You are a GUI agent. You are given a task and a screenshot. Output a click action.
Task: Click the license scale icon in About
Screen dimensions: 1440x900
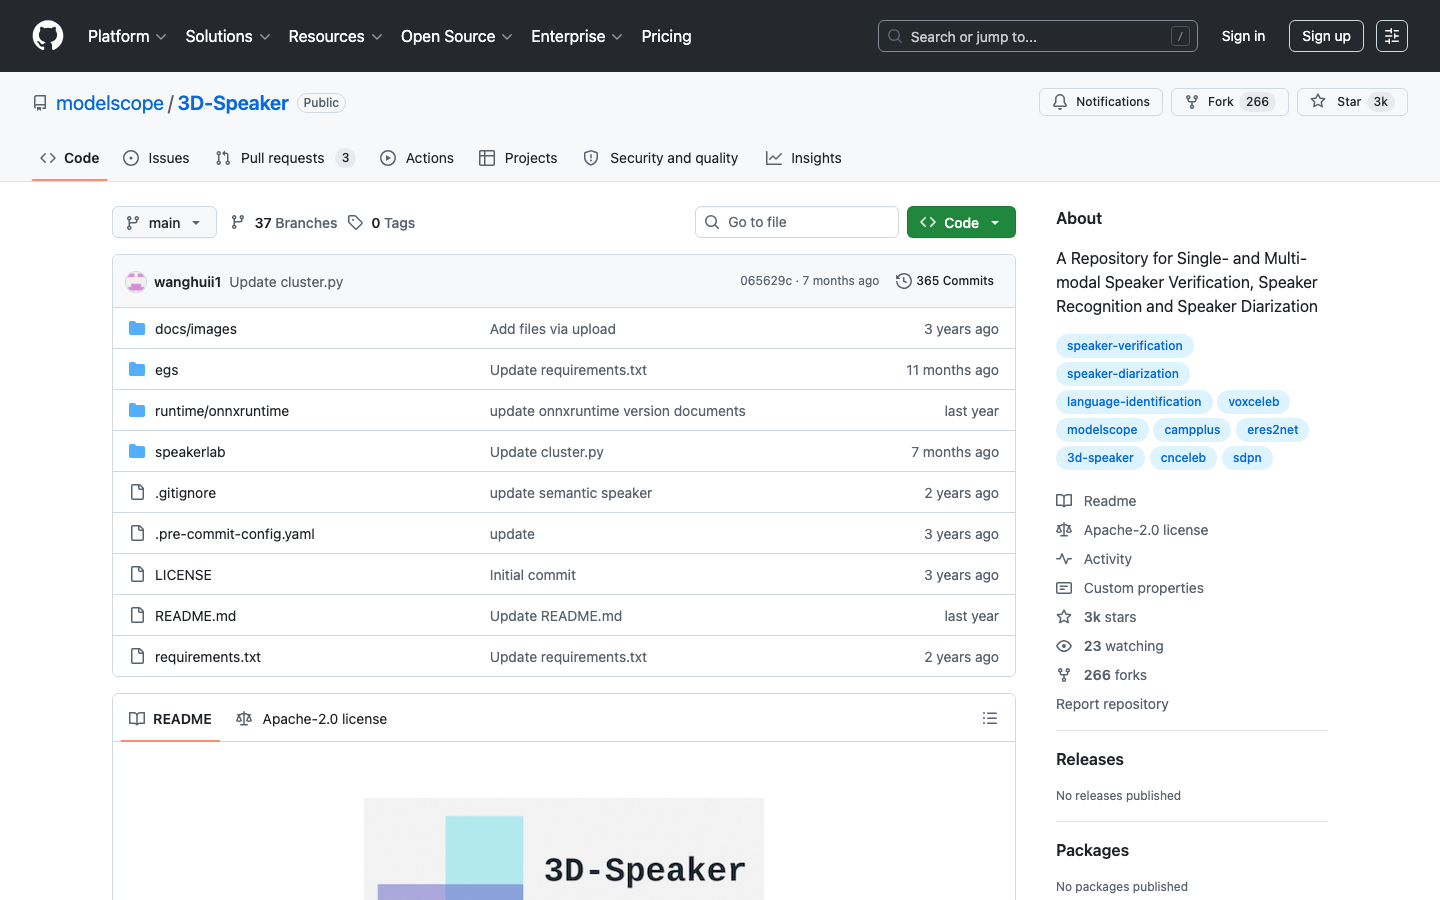pyautogui.click(x=1064, y=530)
